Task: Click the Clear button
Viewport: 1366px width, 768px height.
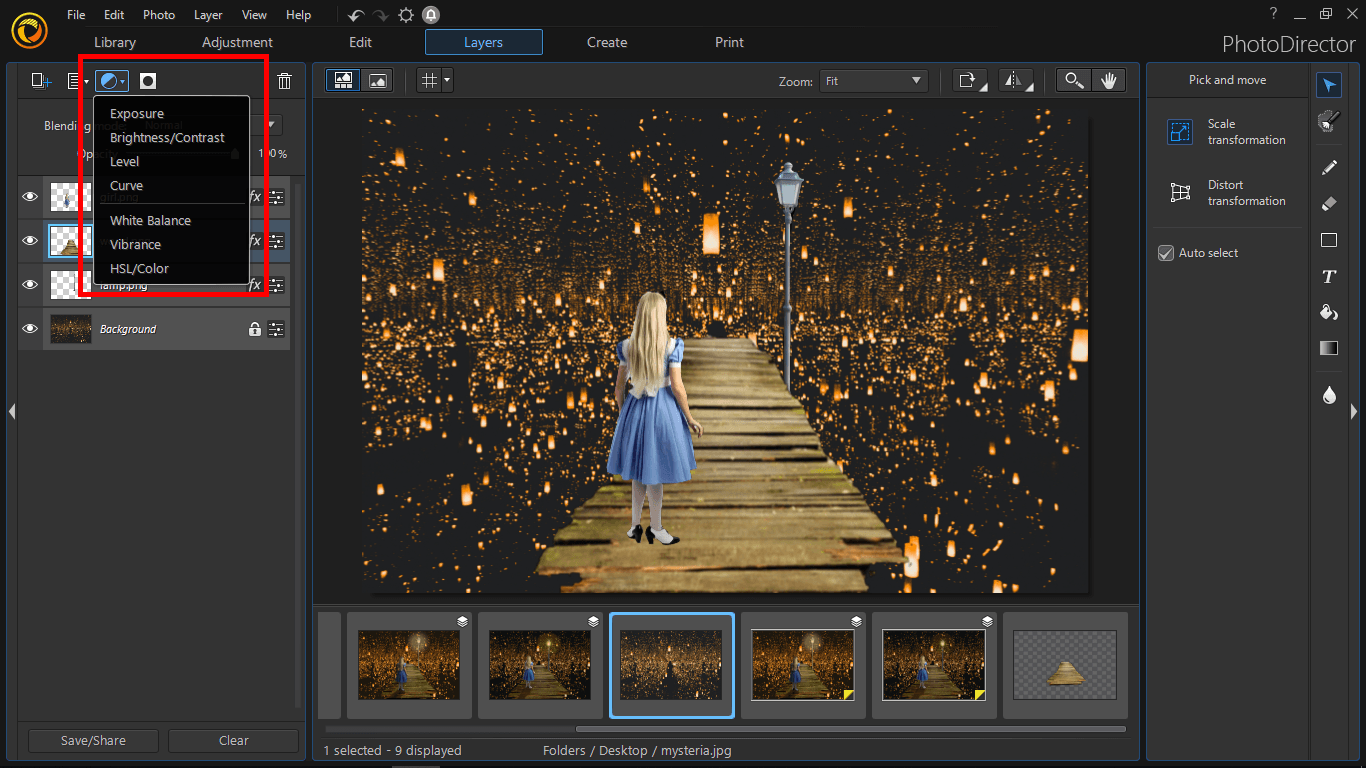Action: pos(233,741)
